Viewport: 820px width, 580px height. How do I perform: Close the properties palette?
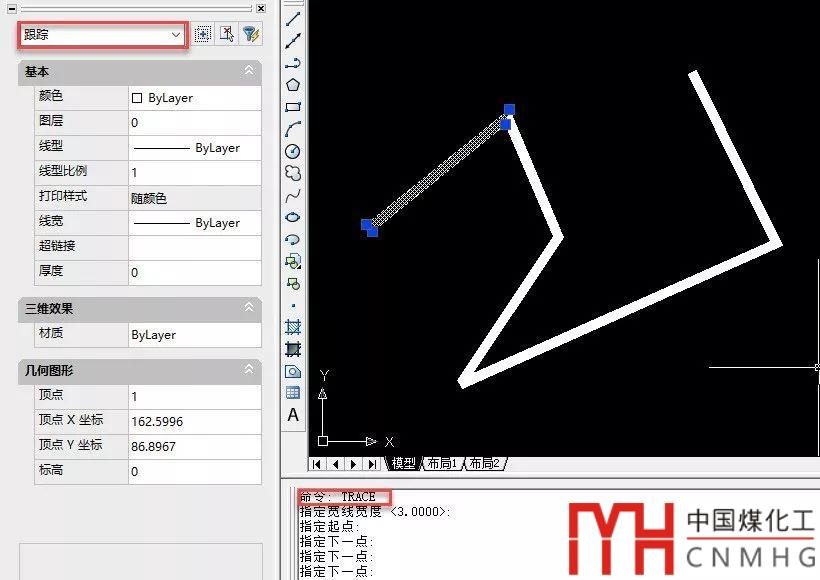tap(261, 8)
